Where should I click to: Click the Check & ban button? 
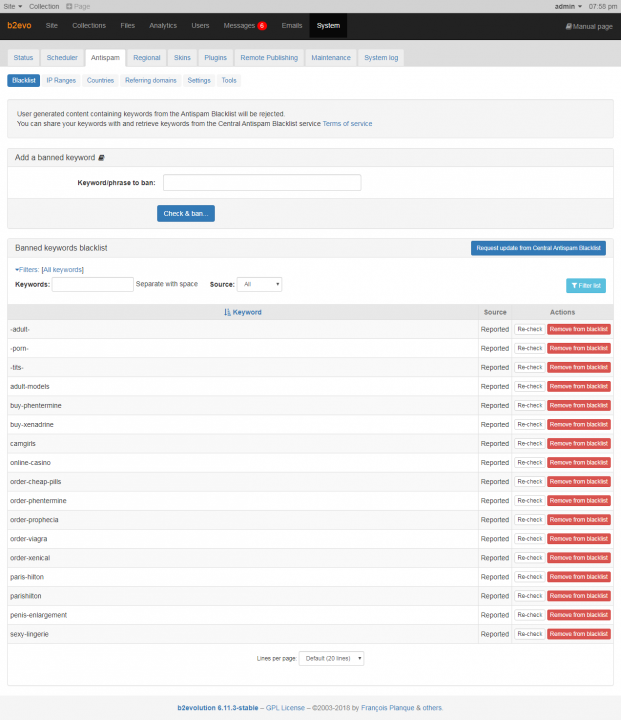pyautogui.click(x=186, y=214)
